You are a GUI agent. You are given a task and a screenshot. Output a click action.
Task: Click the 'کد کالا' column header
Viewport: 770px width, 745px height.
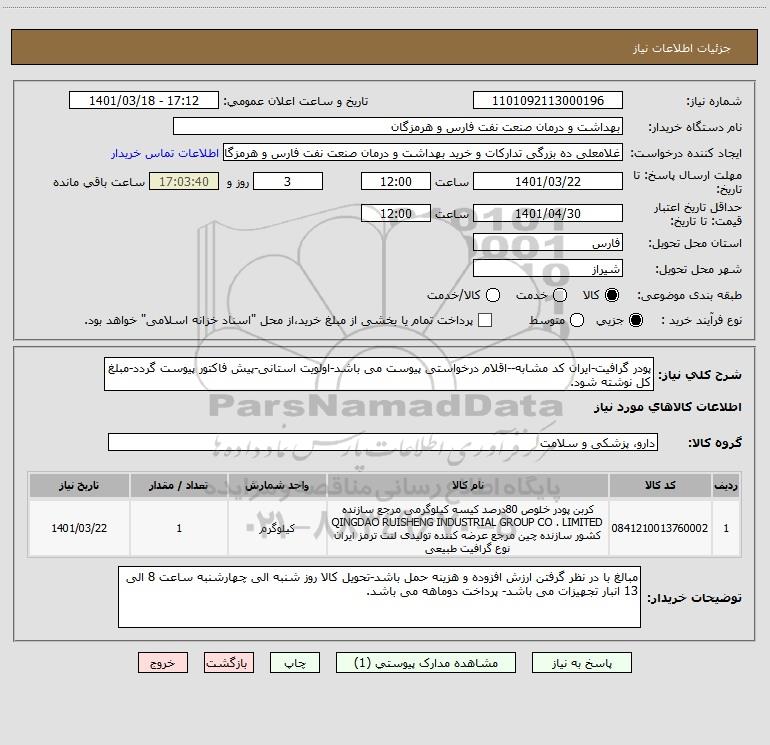660,485
